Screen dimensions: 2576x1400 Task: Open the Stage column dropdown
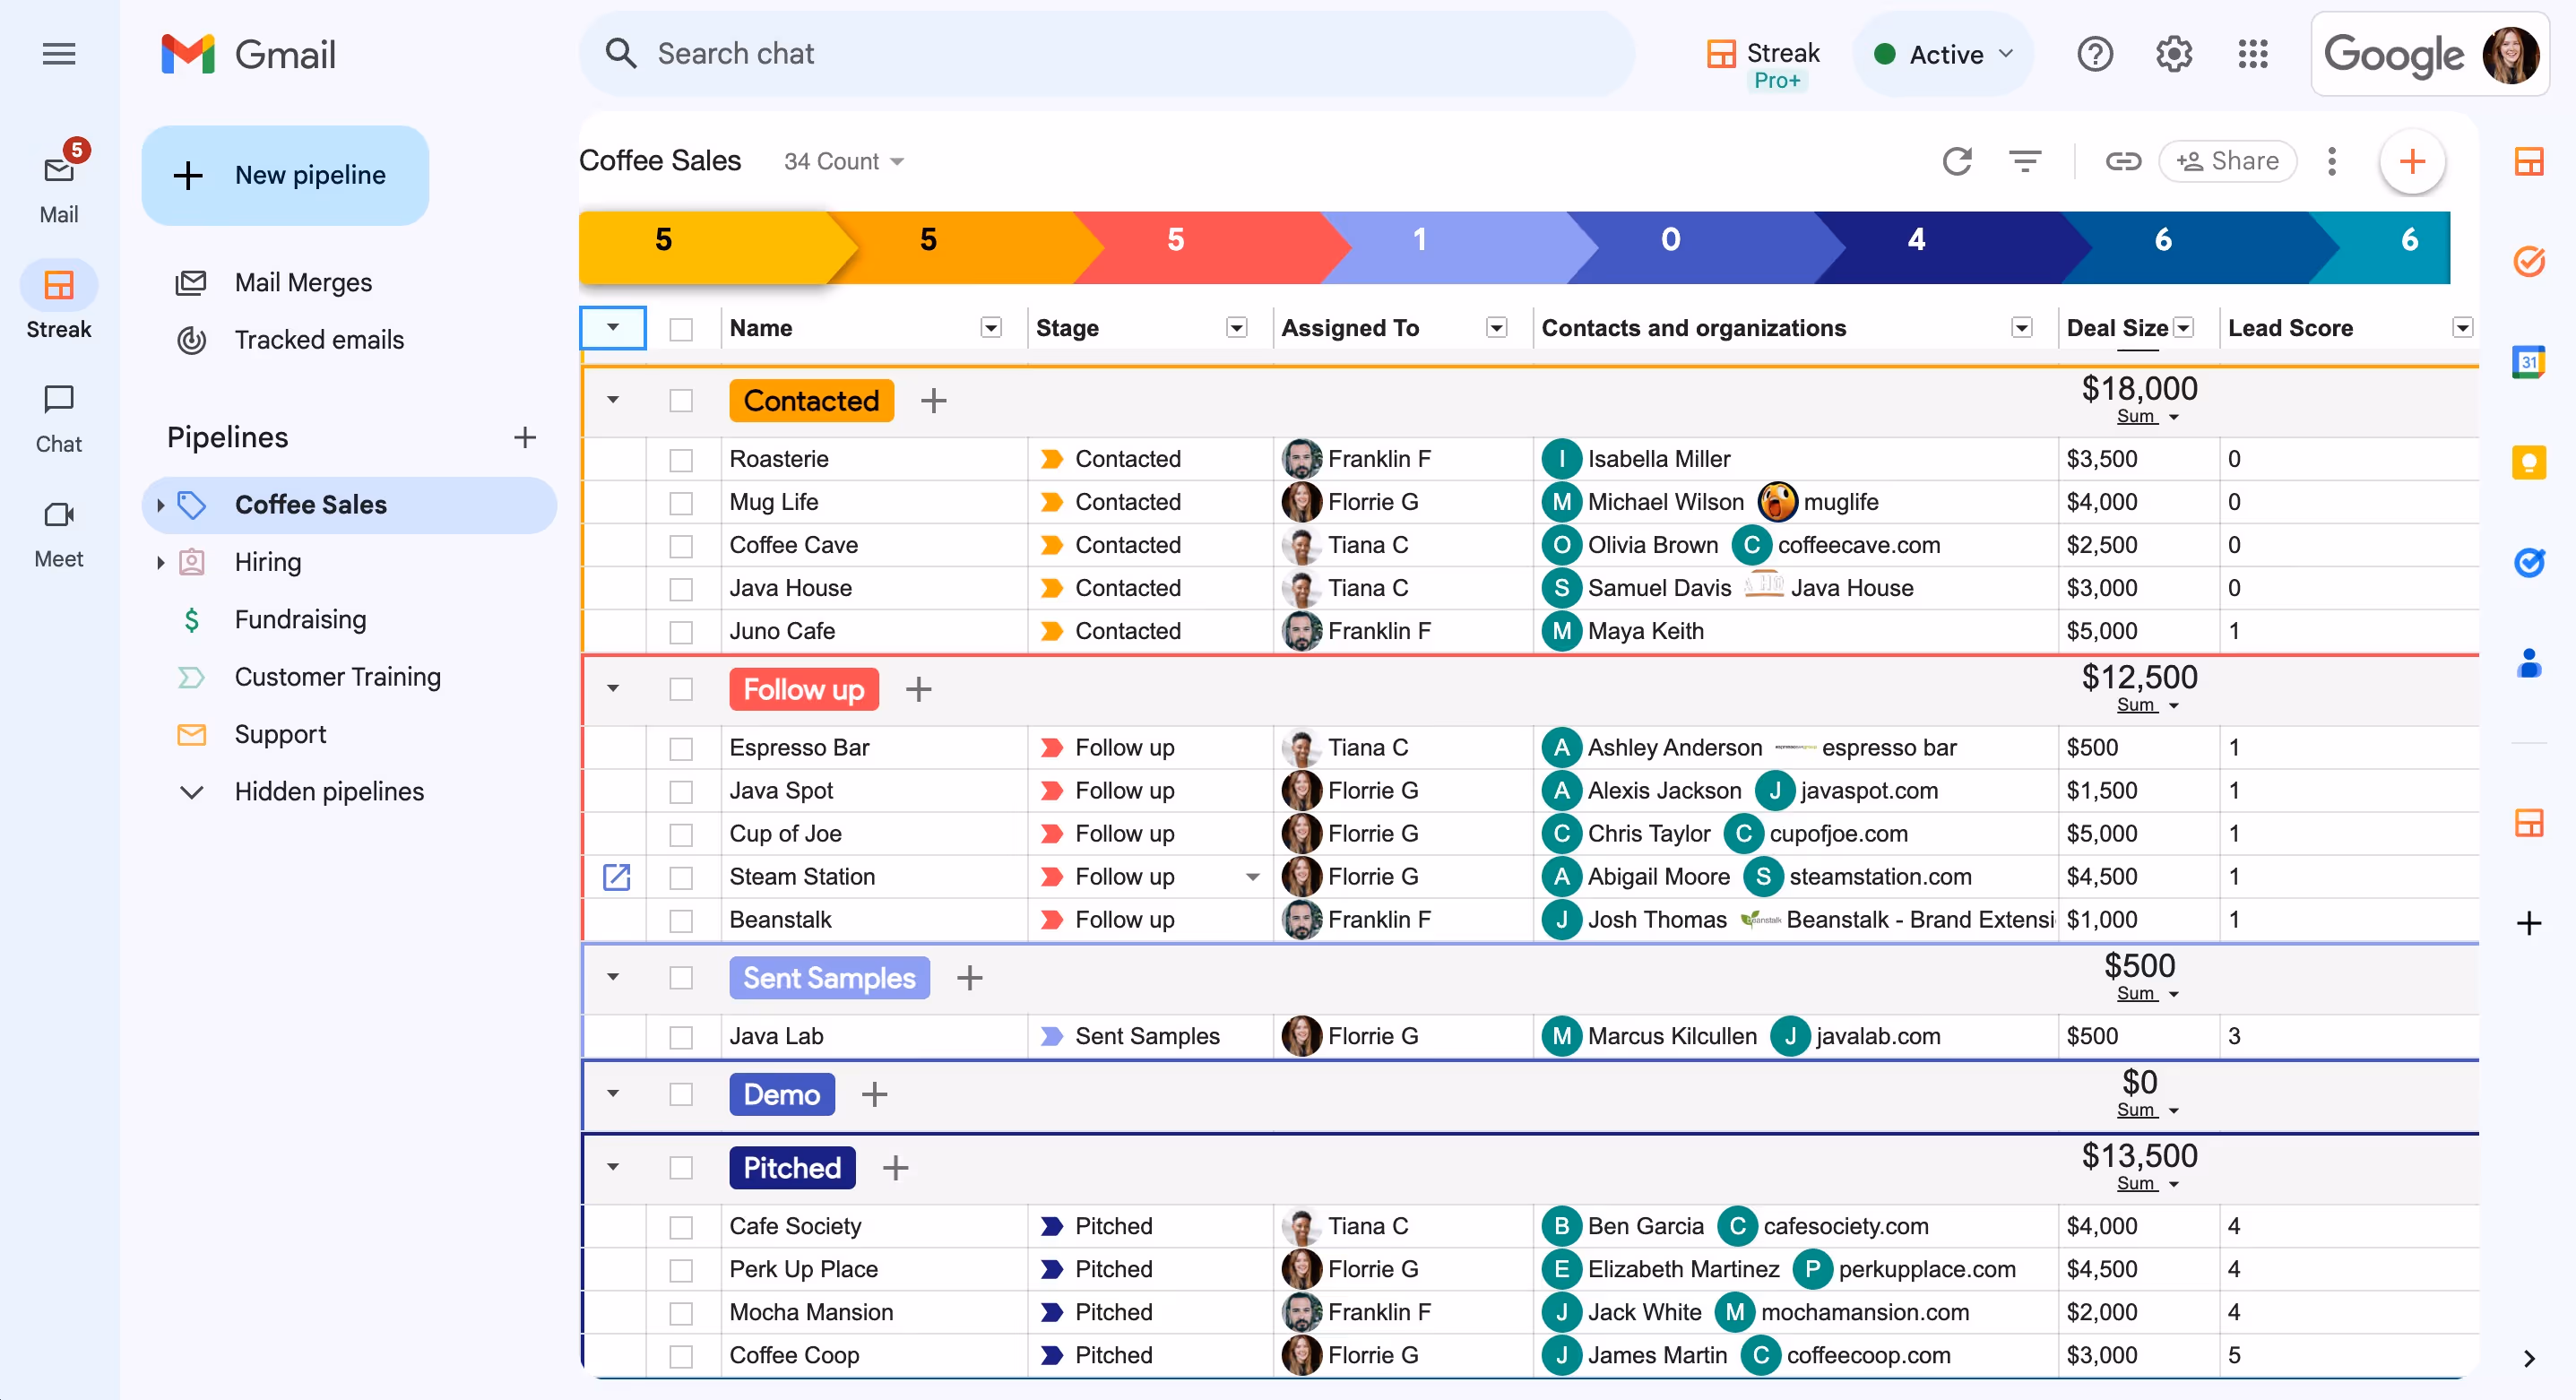click(x=1237, y=327)
